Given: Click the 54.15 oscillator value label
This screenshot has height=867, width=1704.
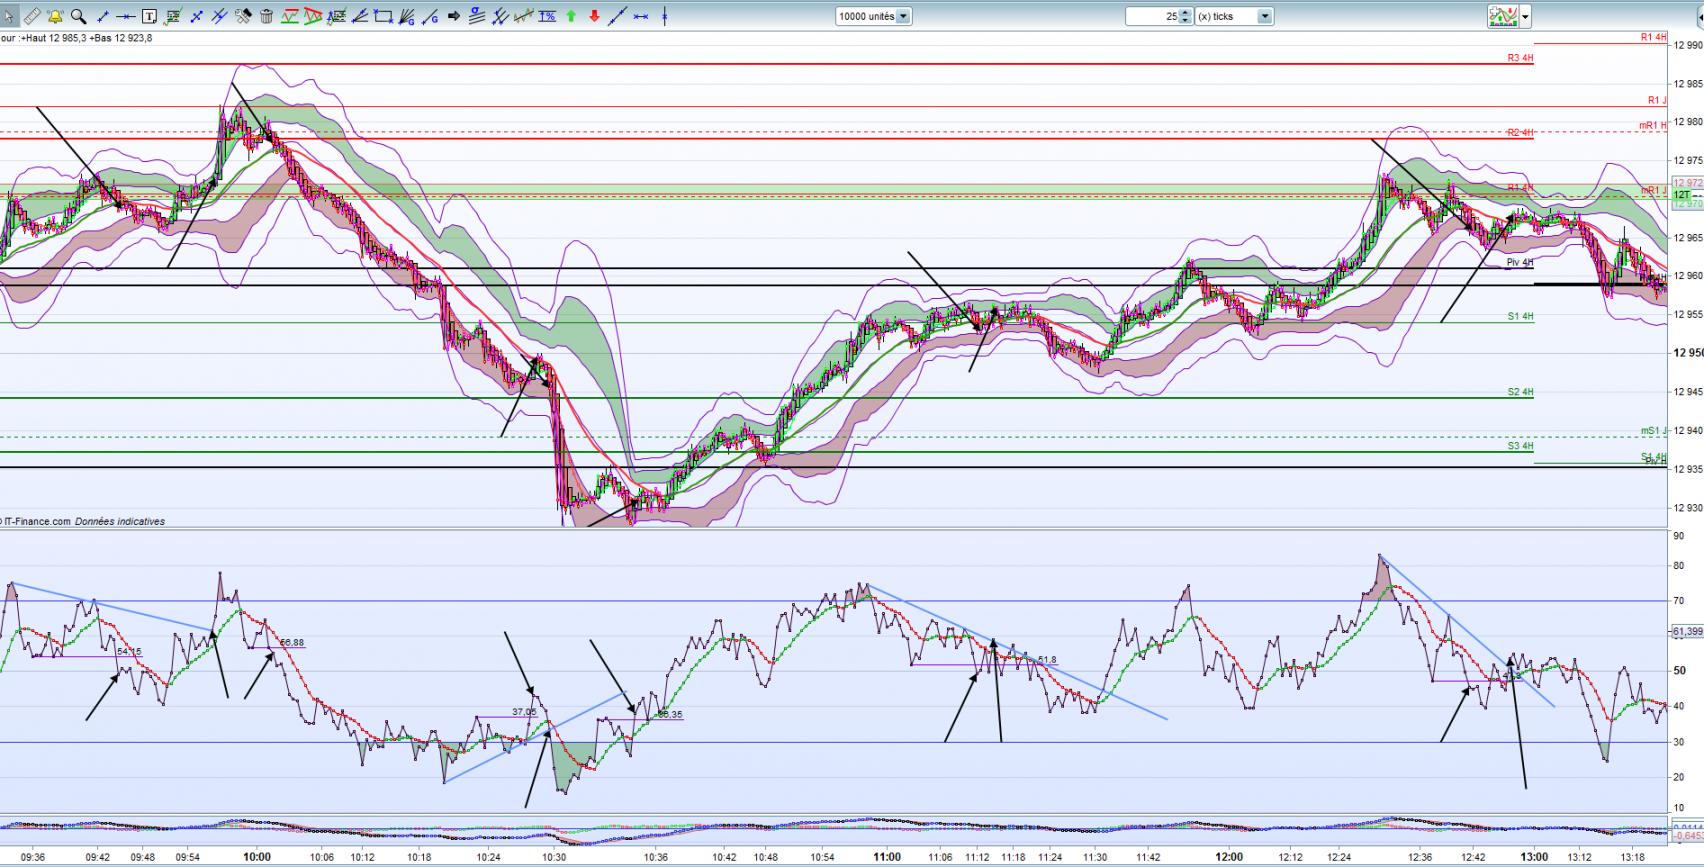Looking at the screenshot, I should (129, 651).
